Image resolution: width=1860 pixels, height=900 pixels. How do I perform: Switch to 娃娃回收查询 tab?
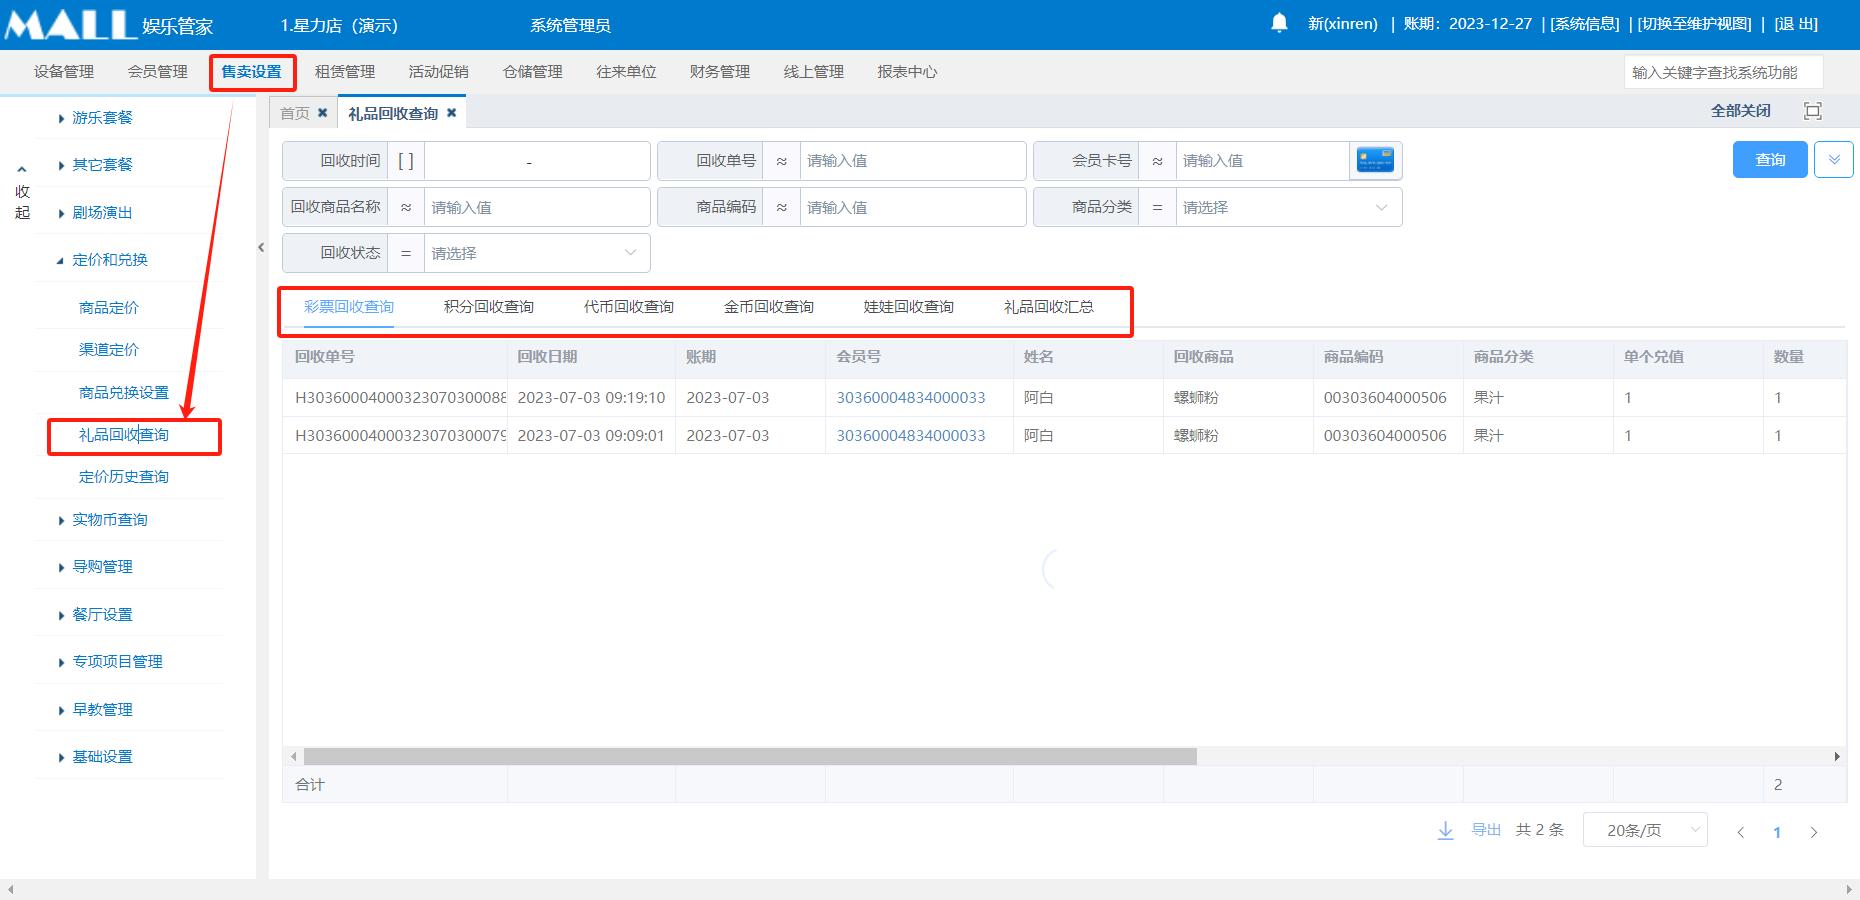(909, 307)
